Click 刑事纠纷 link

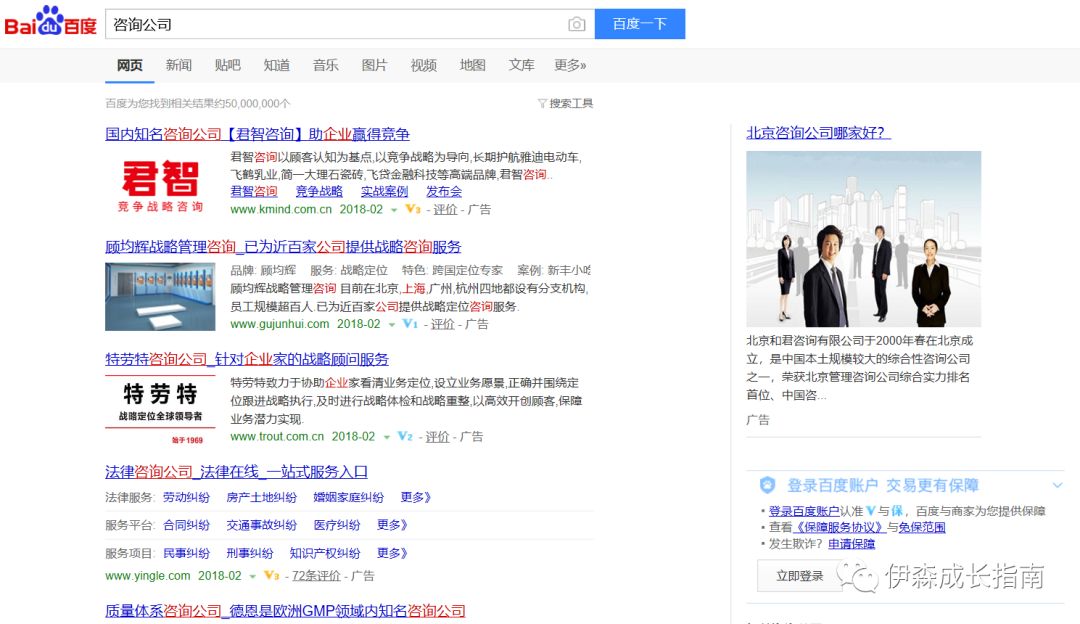coord(249,553)
